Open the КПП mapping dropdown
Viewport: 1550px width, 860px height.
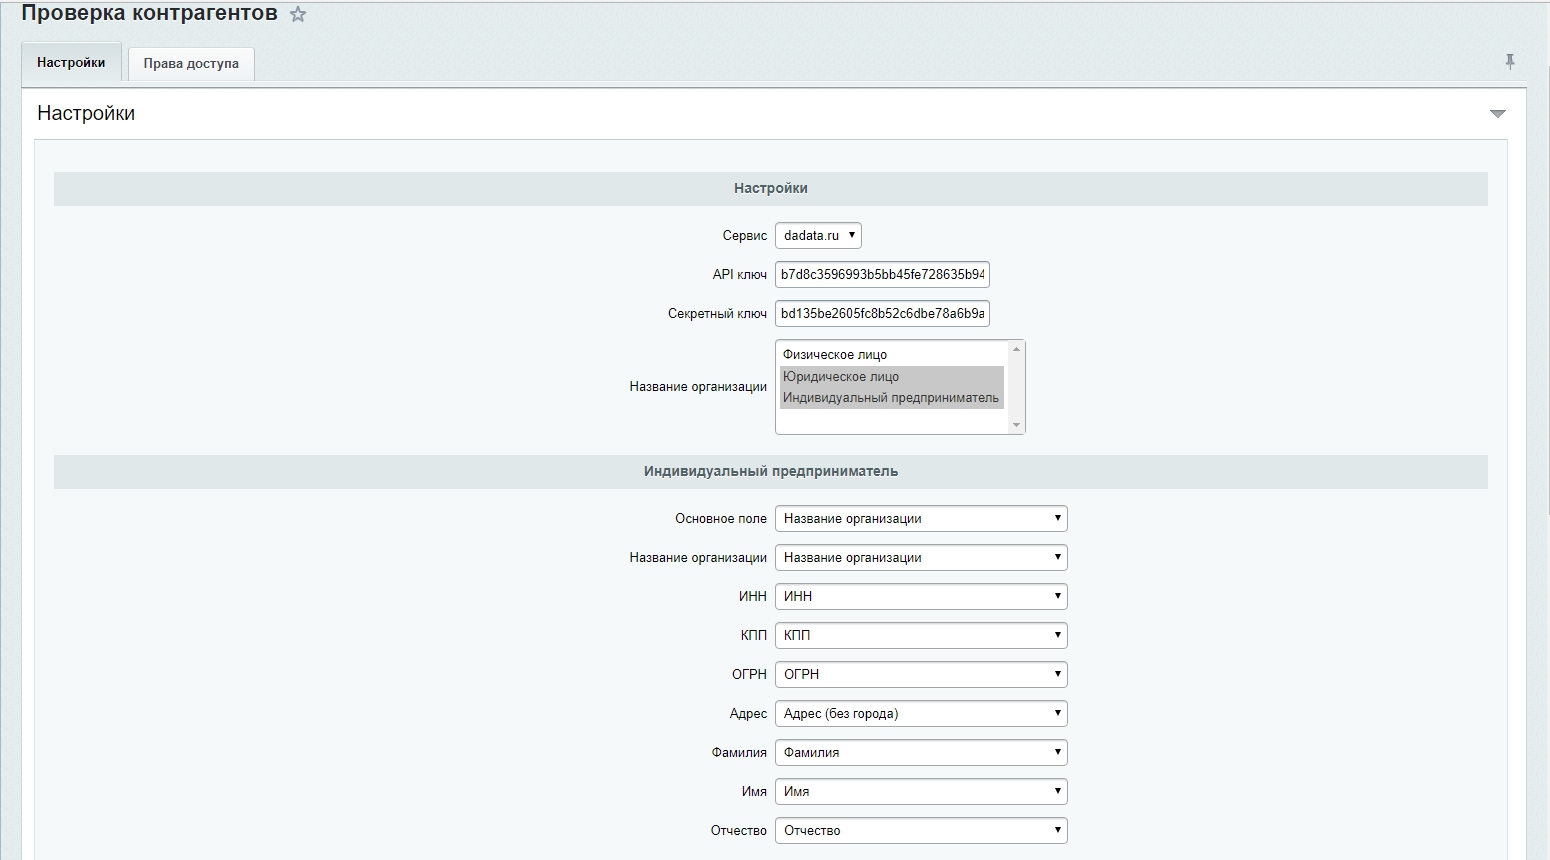[920, 636]
